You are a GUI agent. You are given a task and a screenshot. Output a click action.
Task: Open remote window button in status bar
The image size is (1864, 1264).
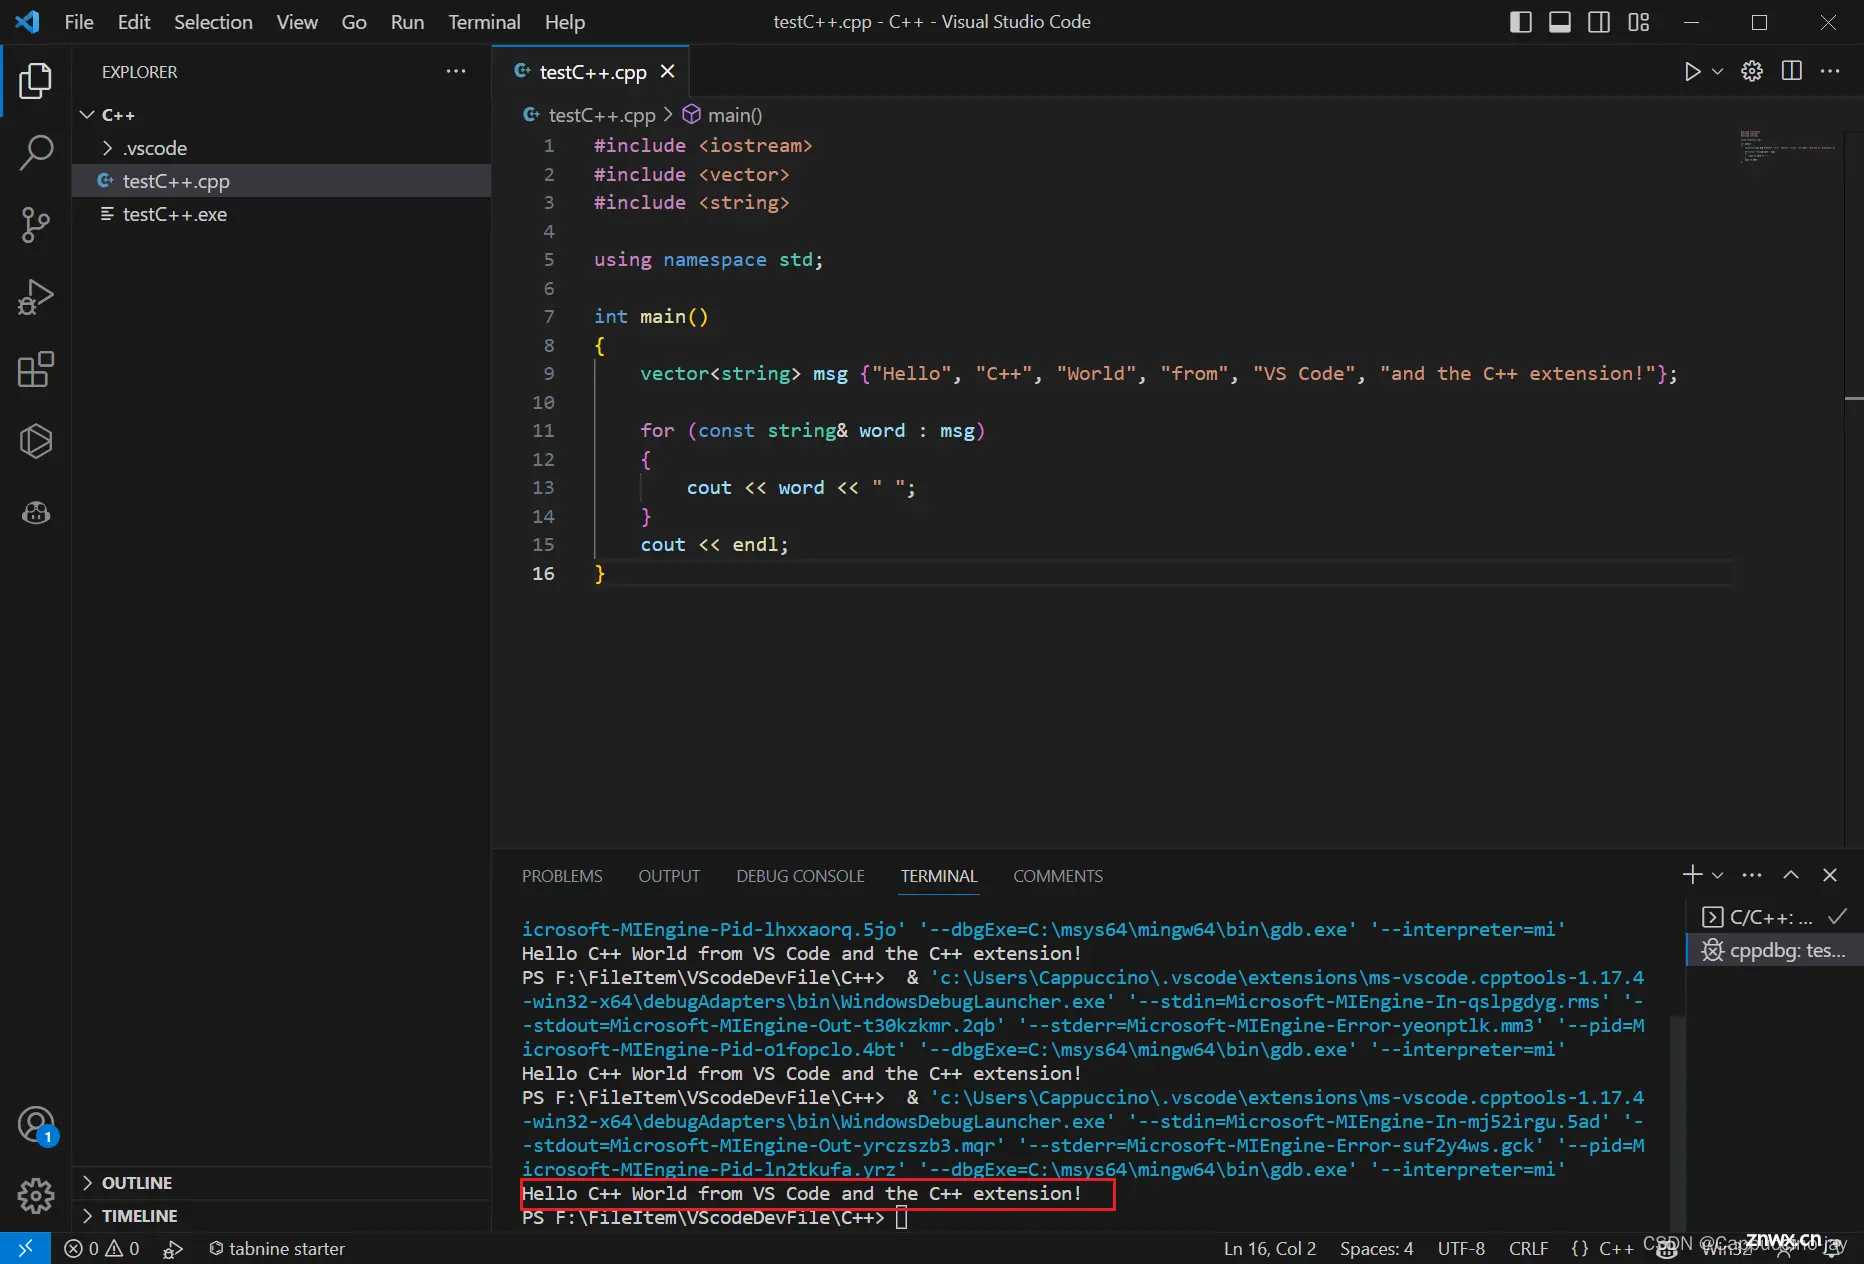coord(25,1248)
